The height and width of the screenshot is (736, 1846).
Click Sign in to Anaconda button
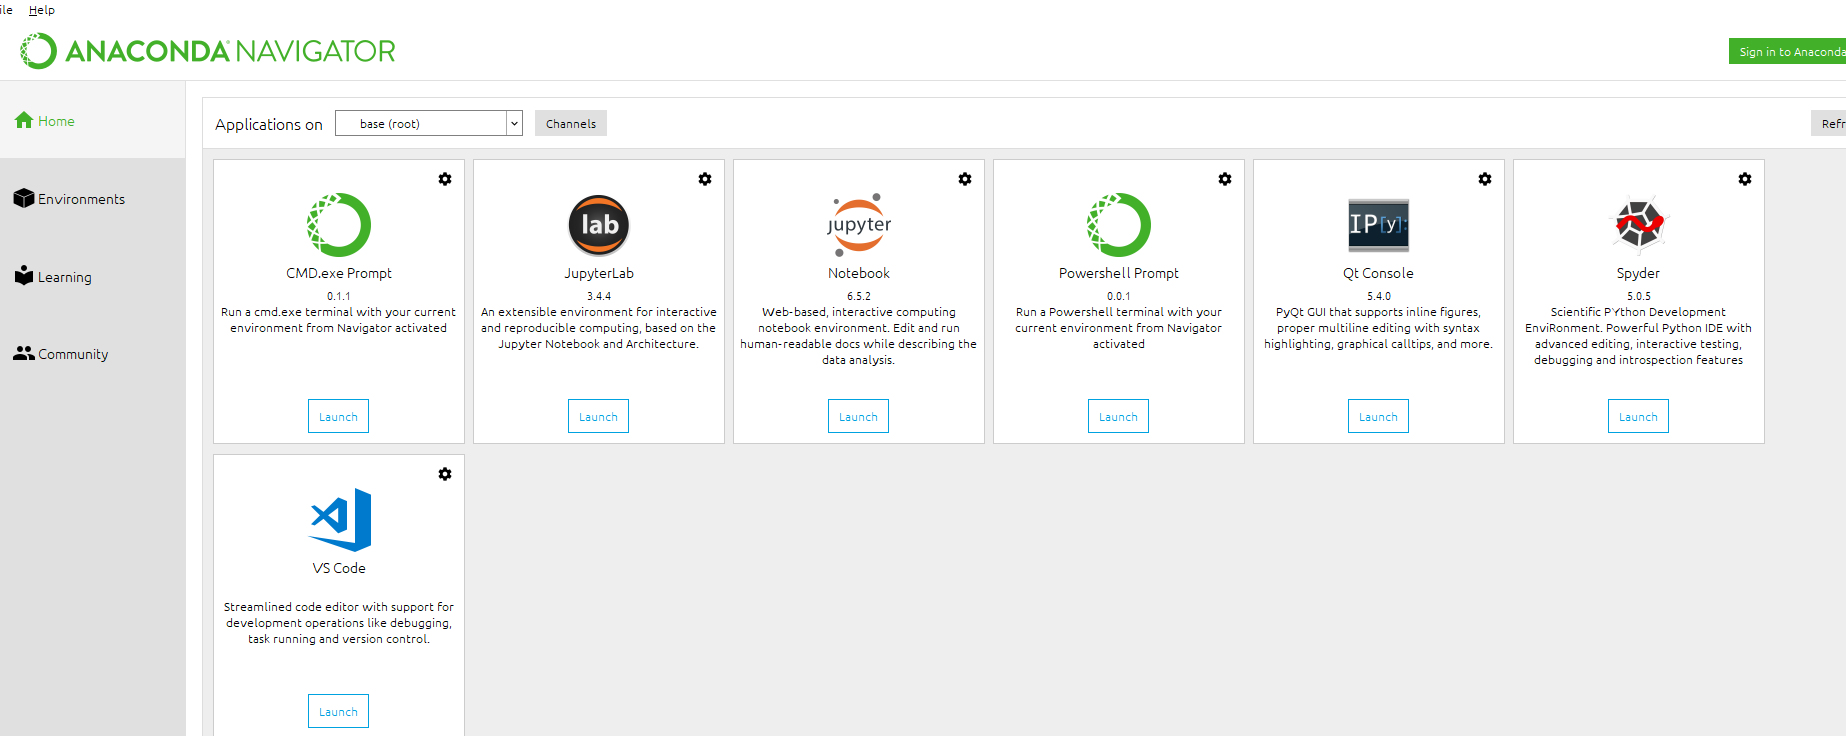pos(1788,51)
